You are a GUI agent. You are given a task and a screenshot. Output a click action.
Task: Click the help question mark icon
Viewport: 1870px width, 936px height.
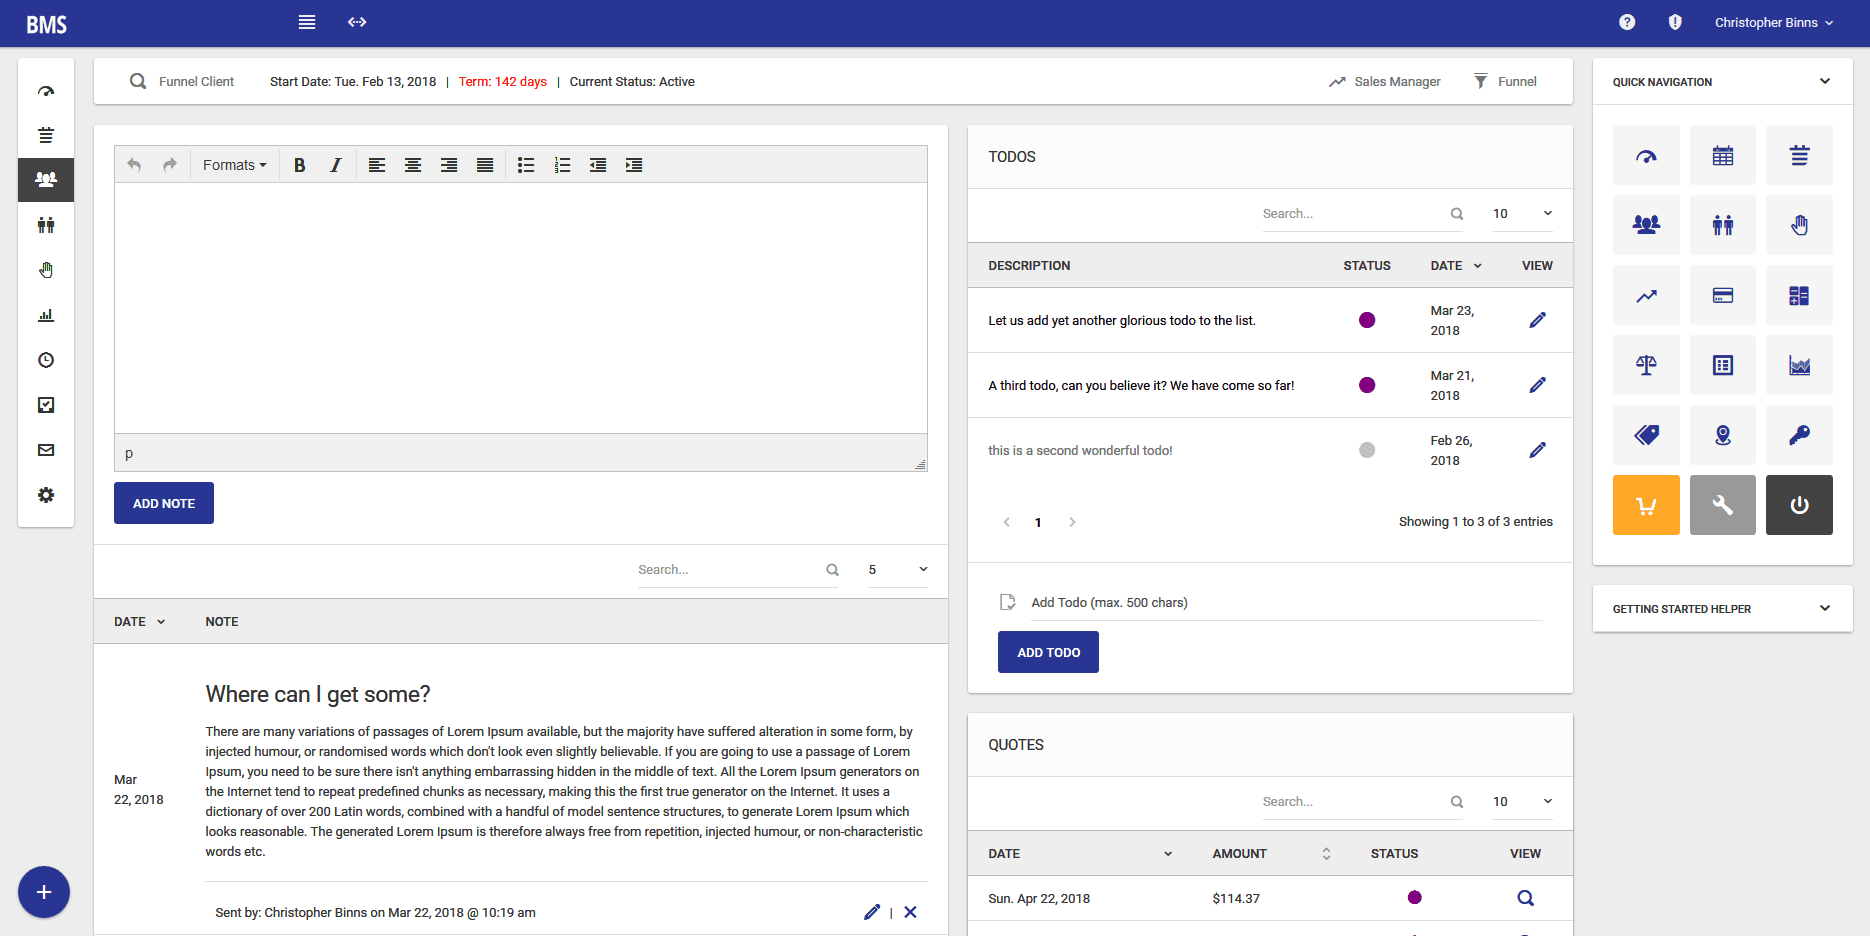(x=1627, y=22)
